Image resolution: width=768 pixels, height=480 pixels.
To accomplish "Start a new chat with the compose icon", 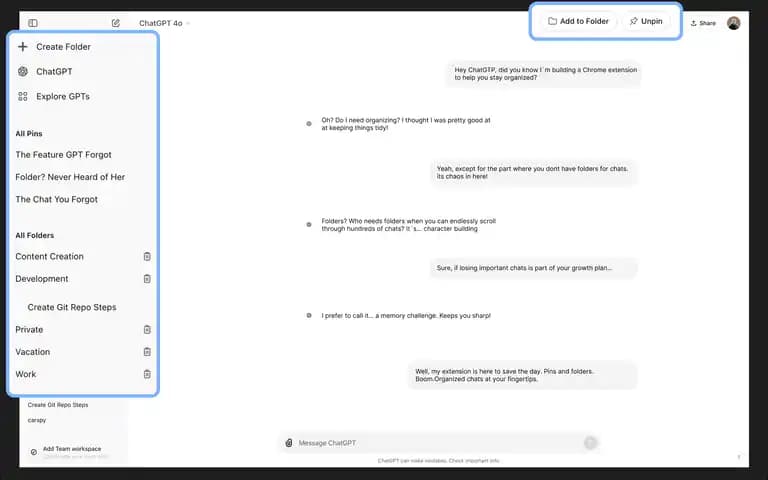I will 116,23.
